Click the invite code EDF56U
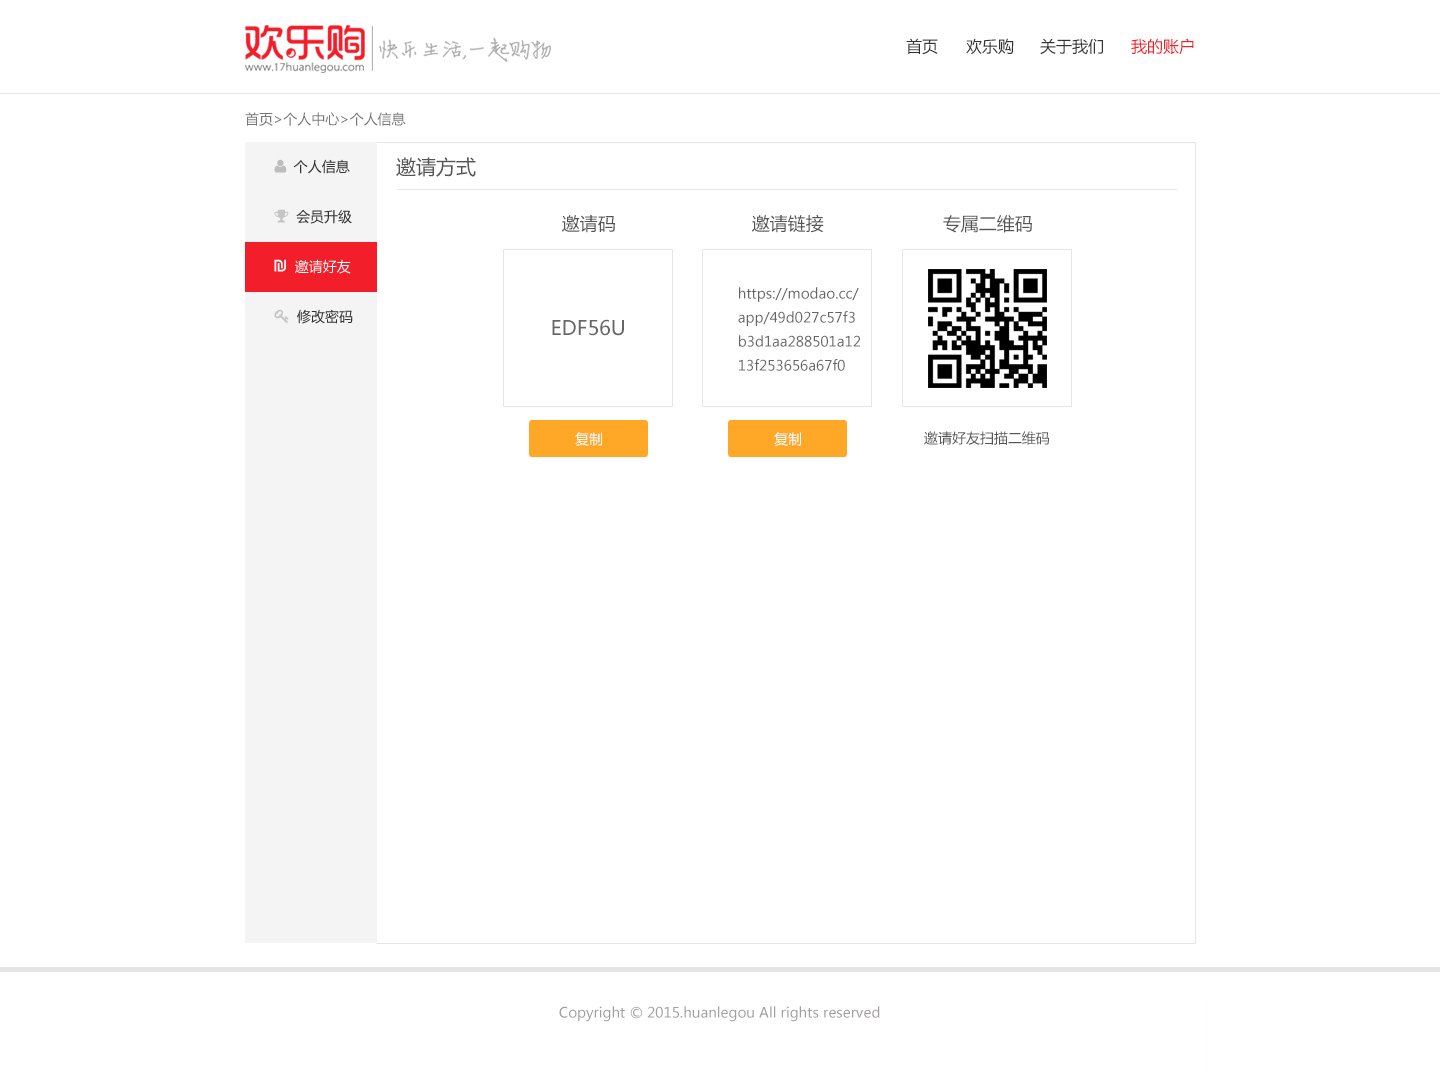 pos(588,328)
